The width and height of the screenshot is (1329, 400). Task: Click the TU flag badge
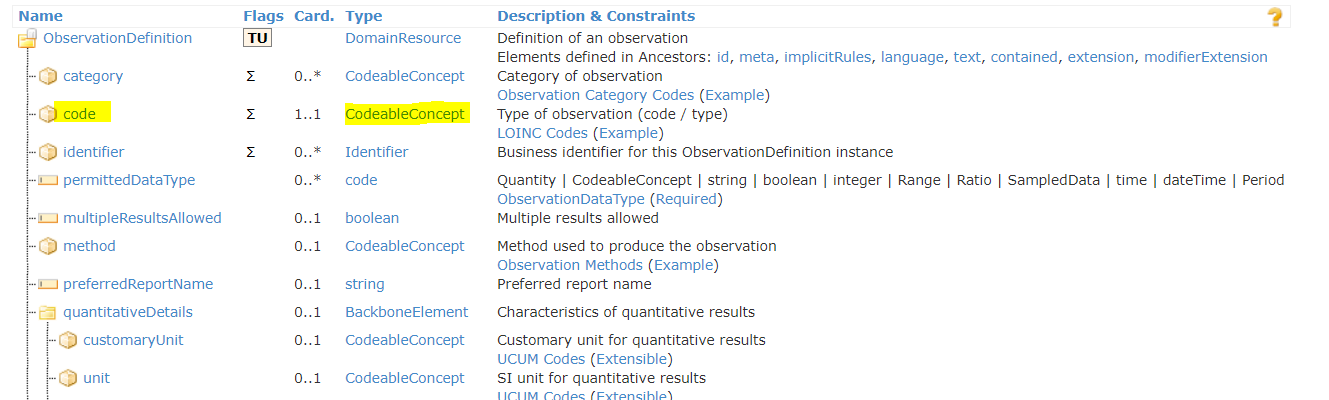coord(257,38)
